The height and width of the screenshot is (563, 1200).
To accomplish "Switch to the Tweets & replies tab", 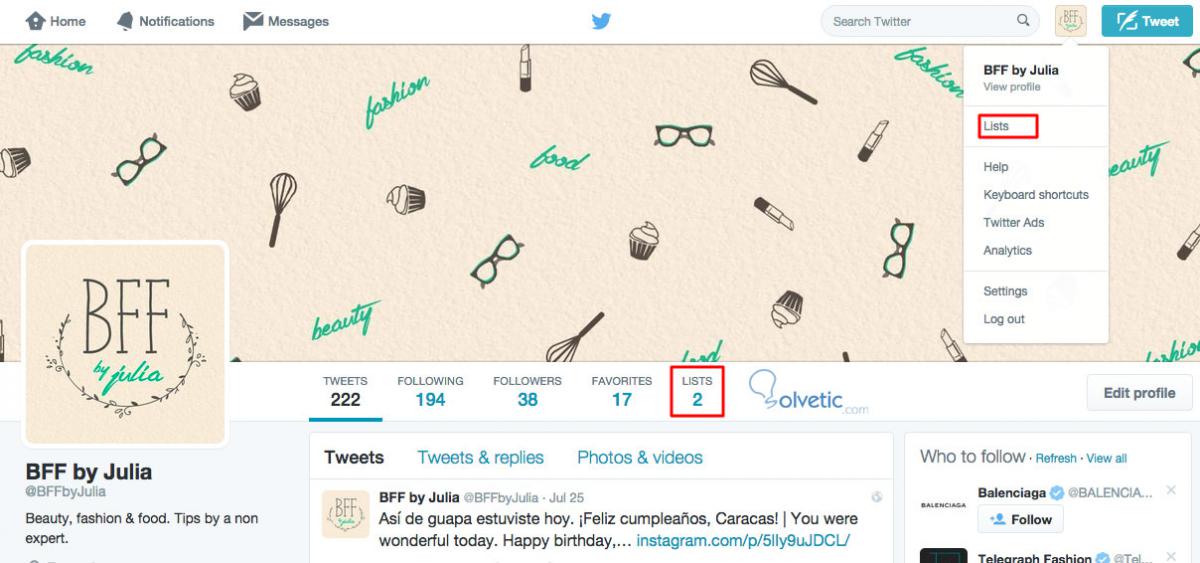I will [x=480, y=457].
